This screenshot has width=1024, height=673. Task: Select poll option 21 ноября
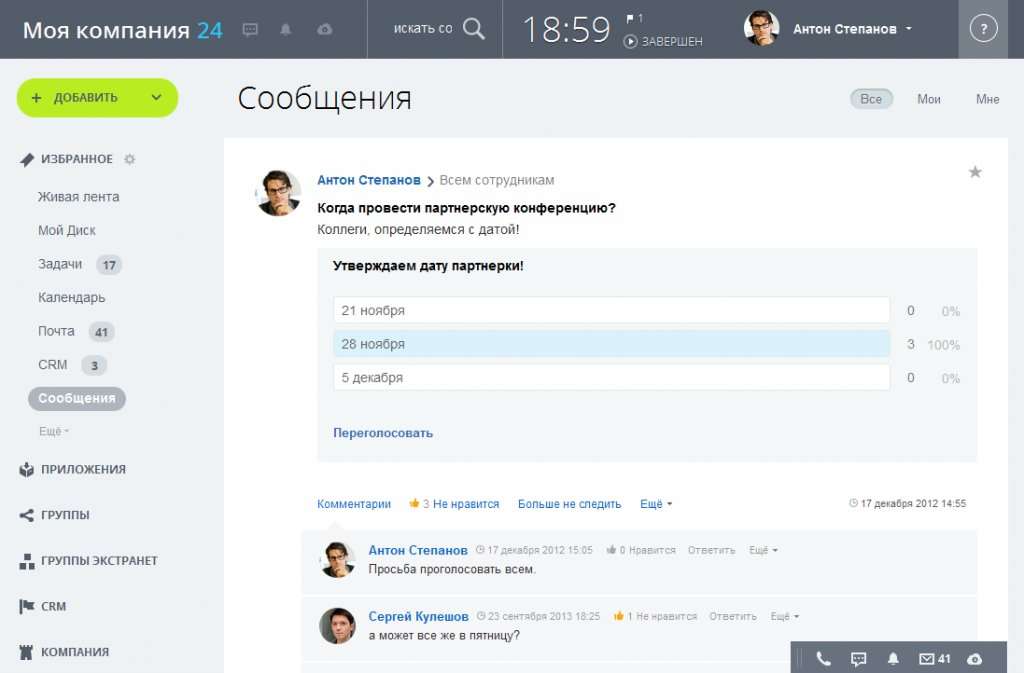[611, 310]
